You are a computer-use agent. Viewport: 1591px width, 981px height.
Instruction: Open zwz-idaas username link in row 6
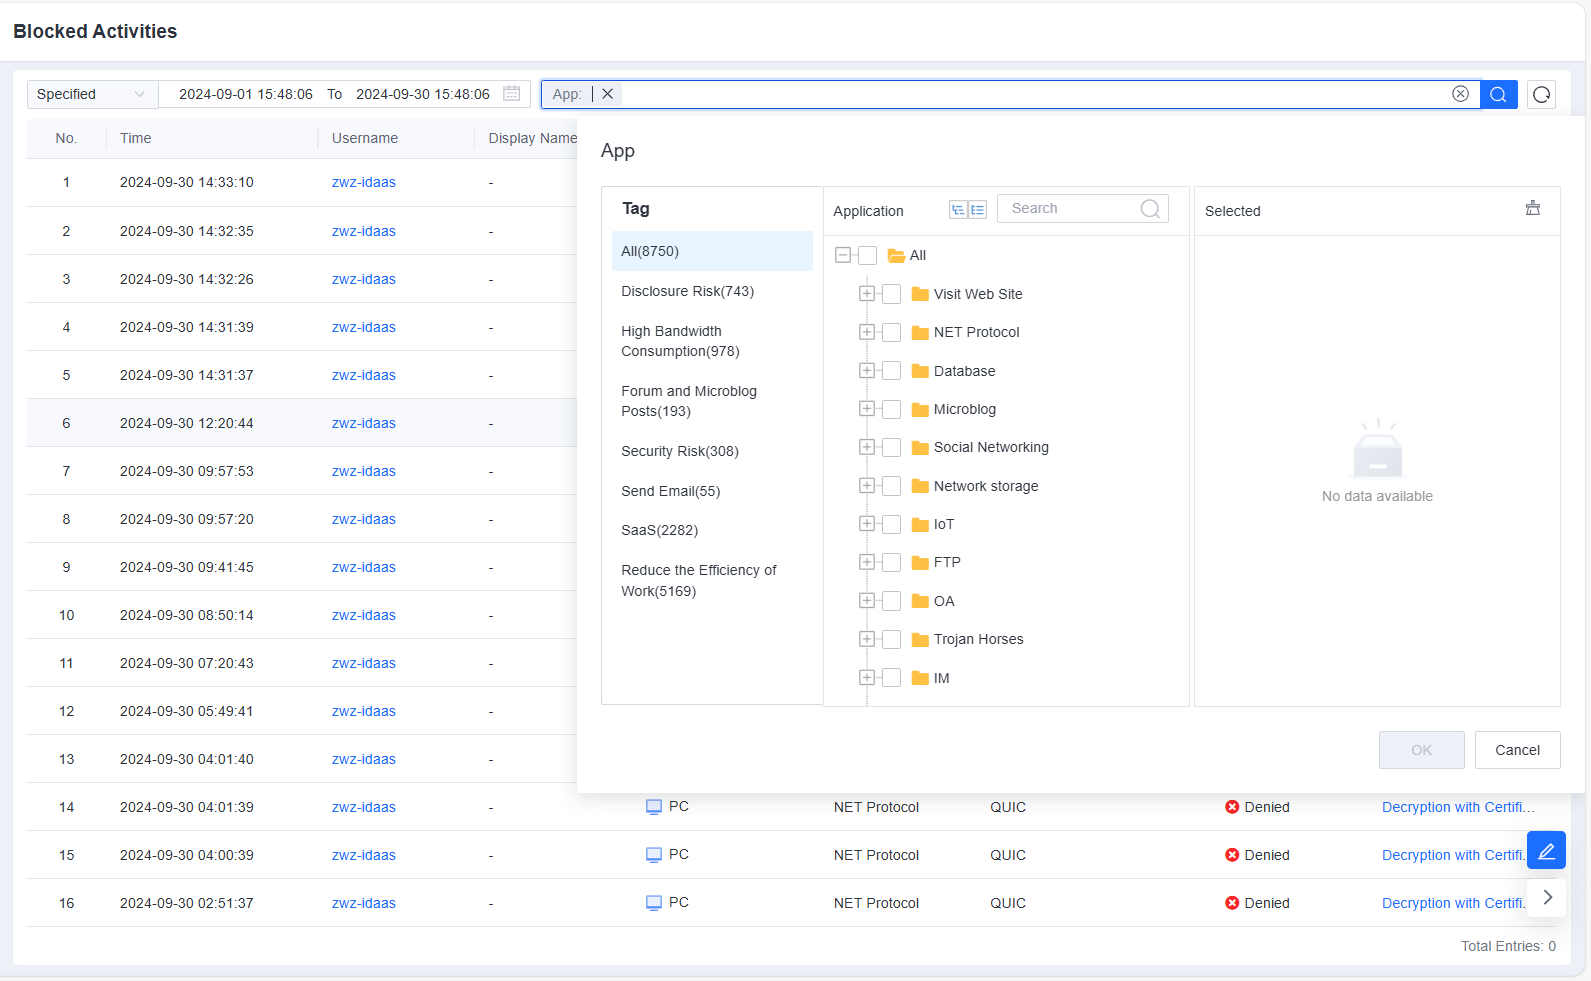point(364,423)
